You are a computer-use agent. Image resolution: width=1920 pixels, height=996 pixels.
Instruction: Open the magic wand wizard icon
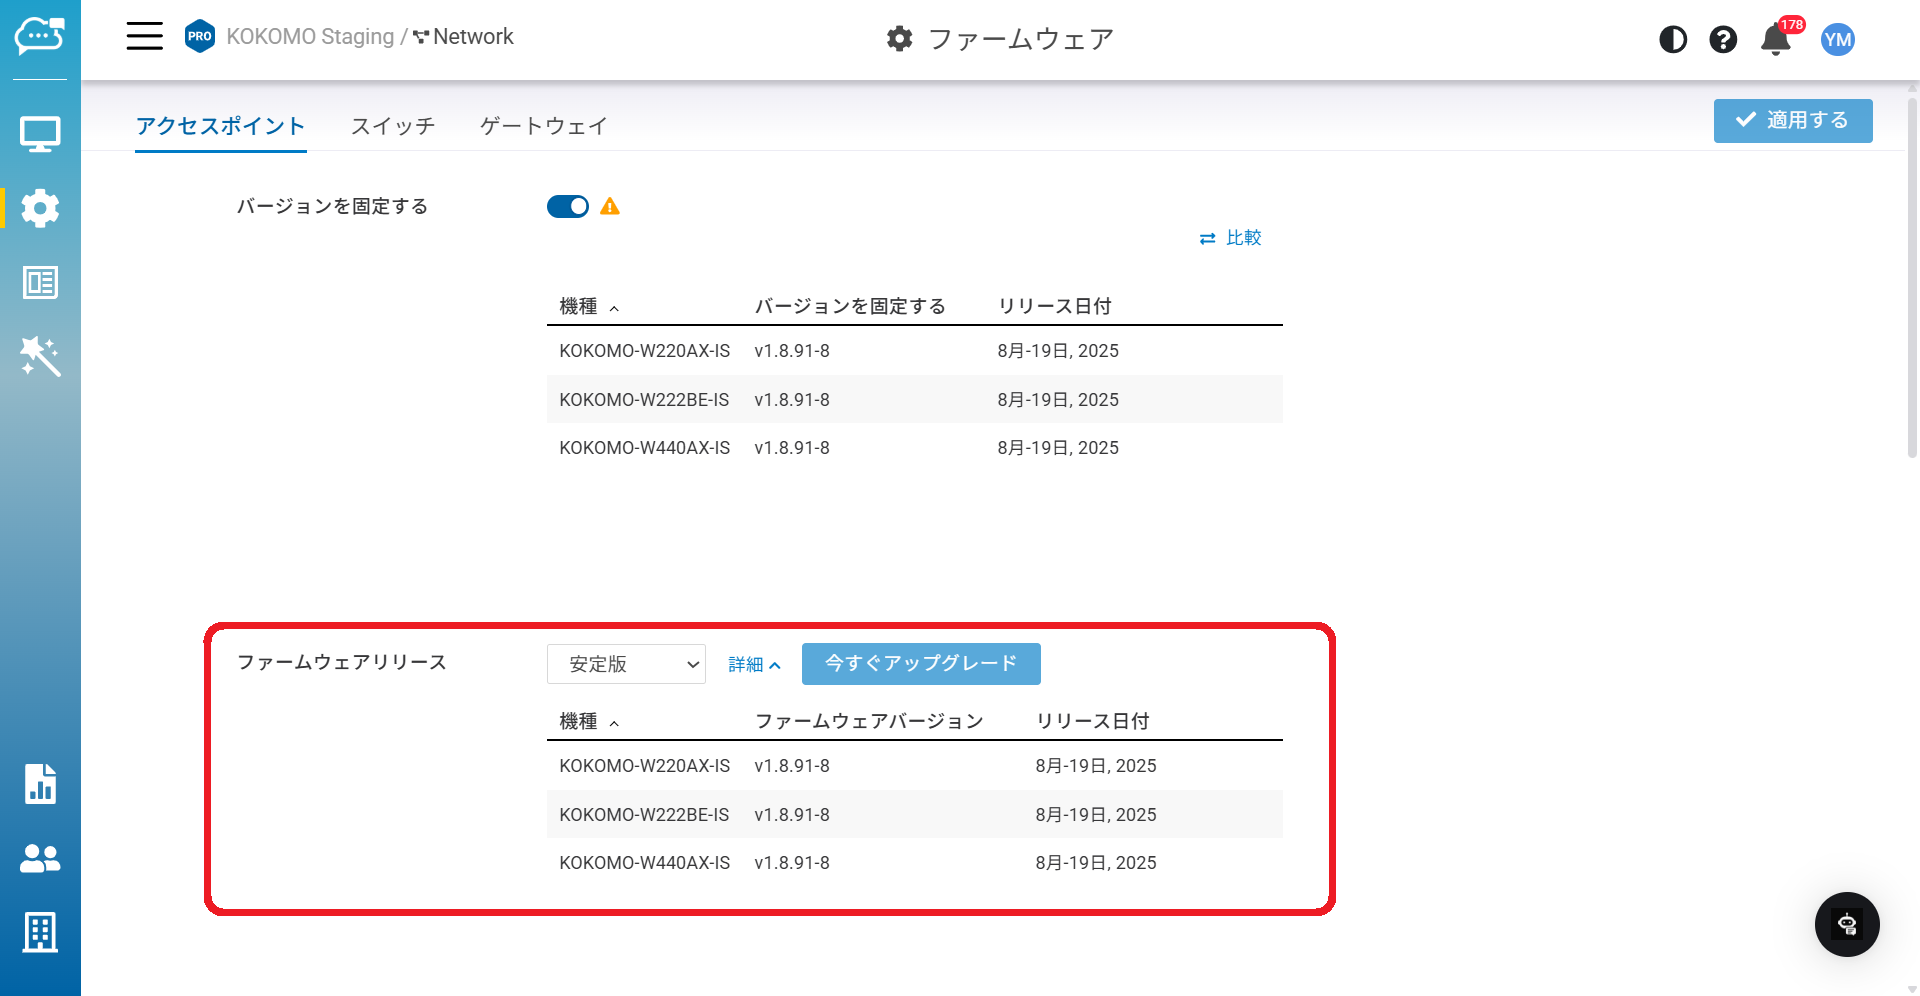click(40, 356)
